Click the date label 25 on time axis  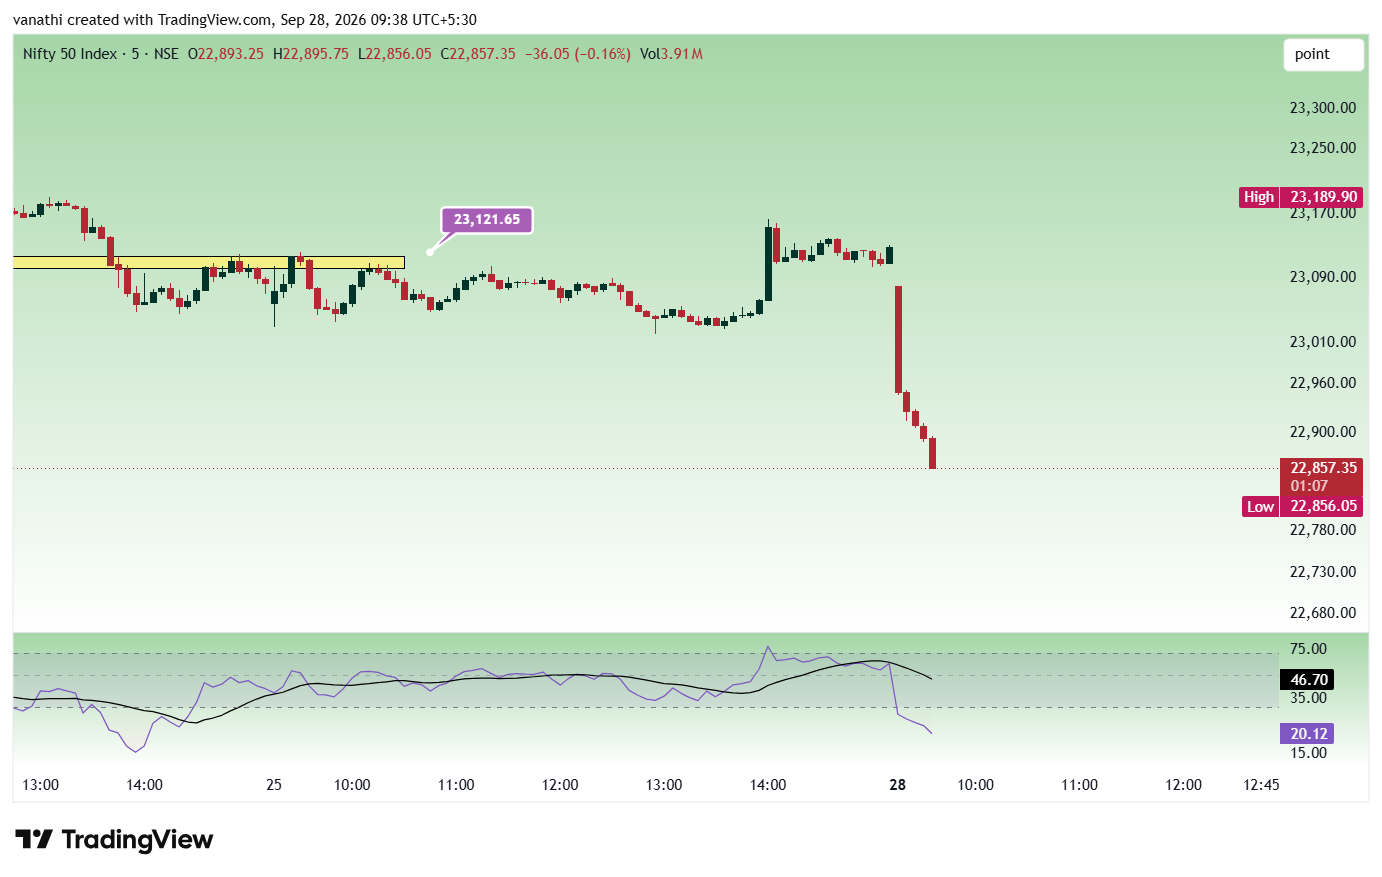[274, 785]
